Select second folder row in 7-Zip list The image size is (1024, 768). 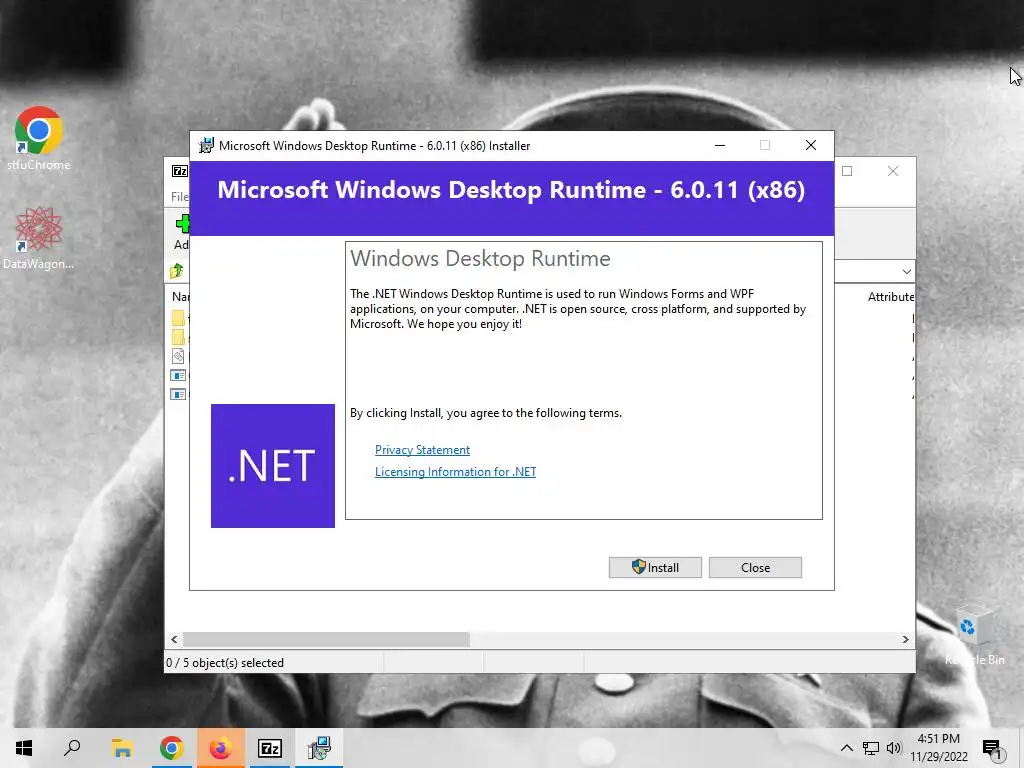178,337
